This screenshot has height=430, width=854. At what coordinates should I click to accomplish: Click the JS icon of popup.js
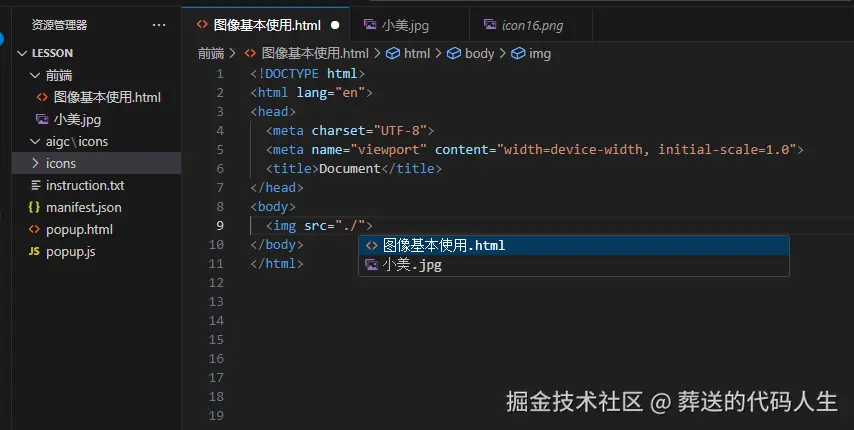tap(35, 251)
